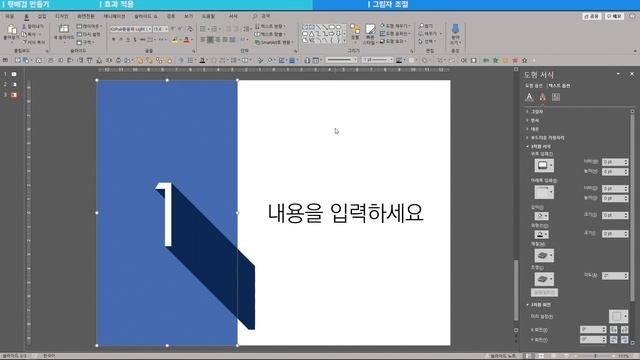
Task: Toggle strikethrough formatting
Action: 142,40
